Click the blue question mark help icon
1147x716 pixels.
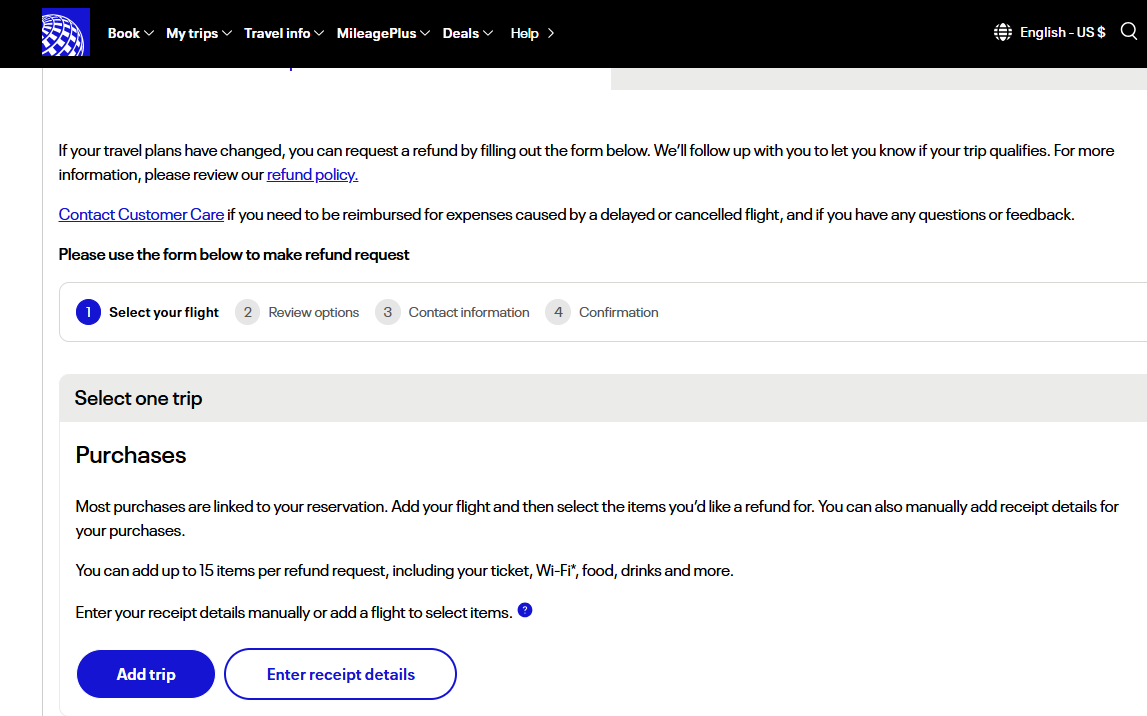click(524, 610)
